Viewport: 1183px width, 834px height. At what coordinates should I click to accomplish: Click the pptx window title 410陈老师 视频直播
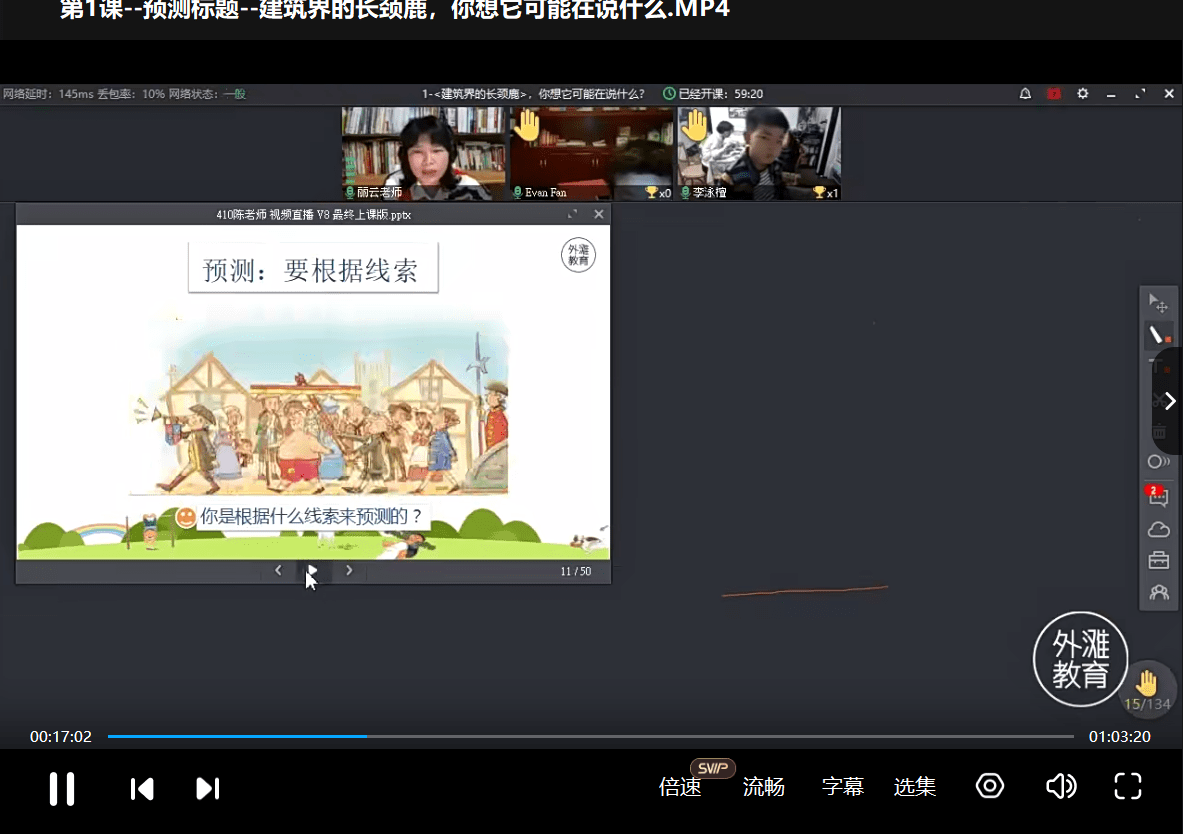coord(313,214)
